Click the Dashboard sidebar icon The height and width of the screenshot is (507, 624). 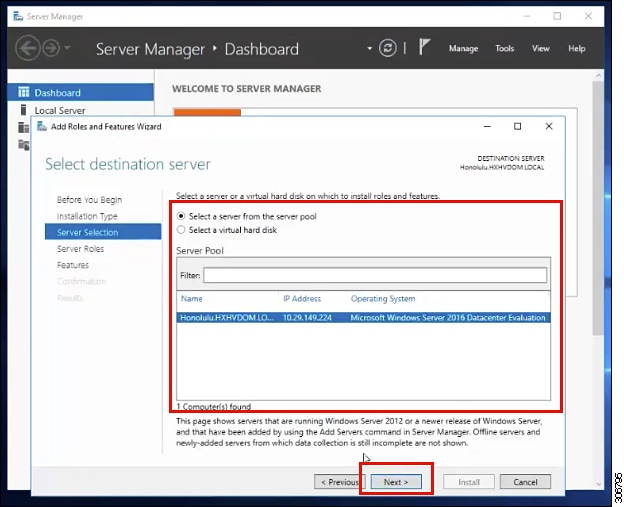23,92
